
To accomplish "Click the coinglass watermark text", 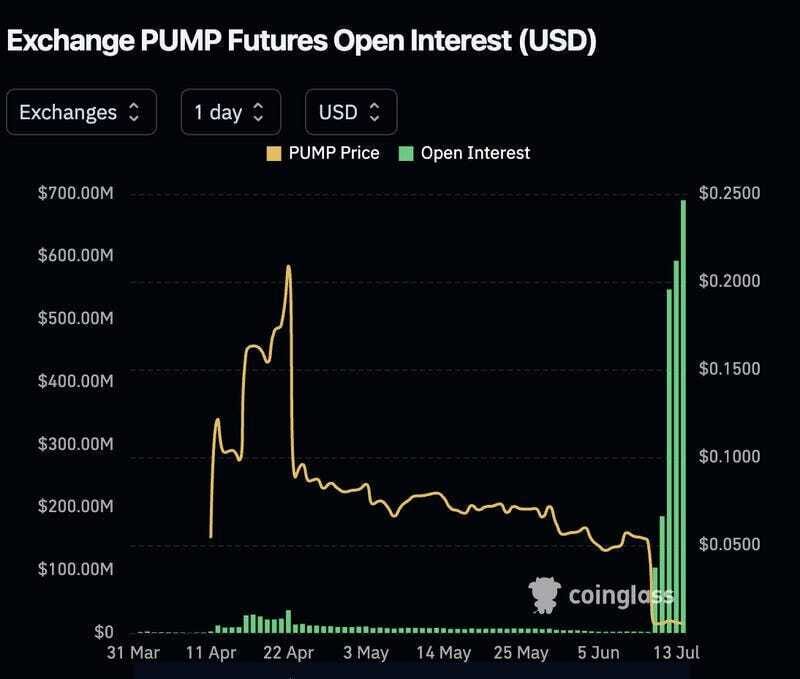I will pyautogui.click(x=621, y=596).
